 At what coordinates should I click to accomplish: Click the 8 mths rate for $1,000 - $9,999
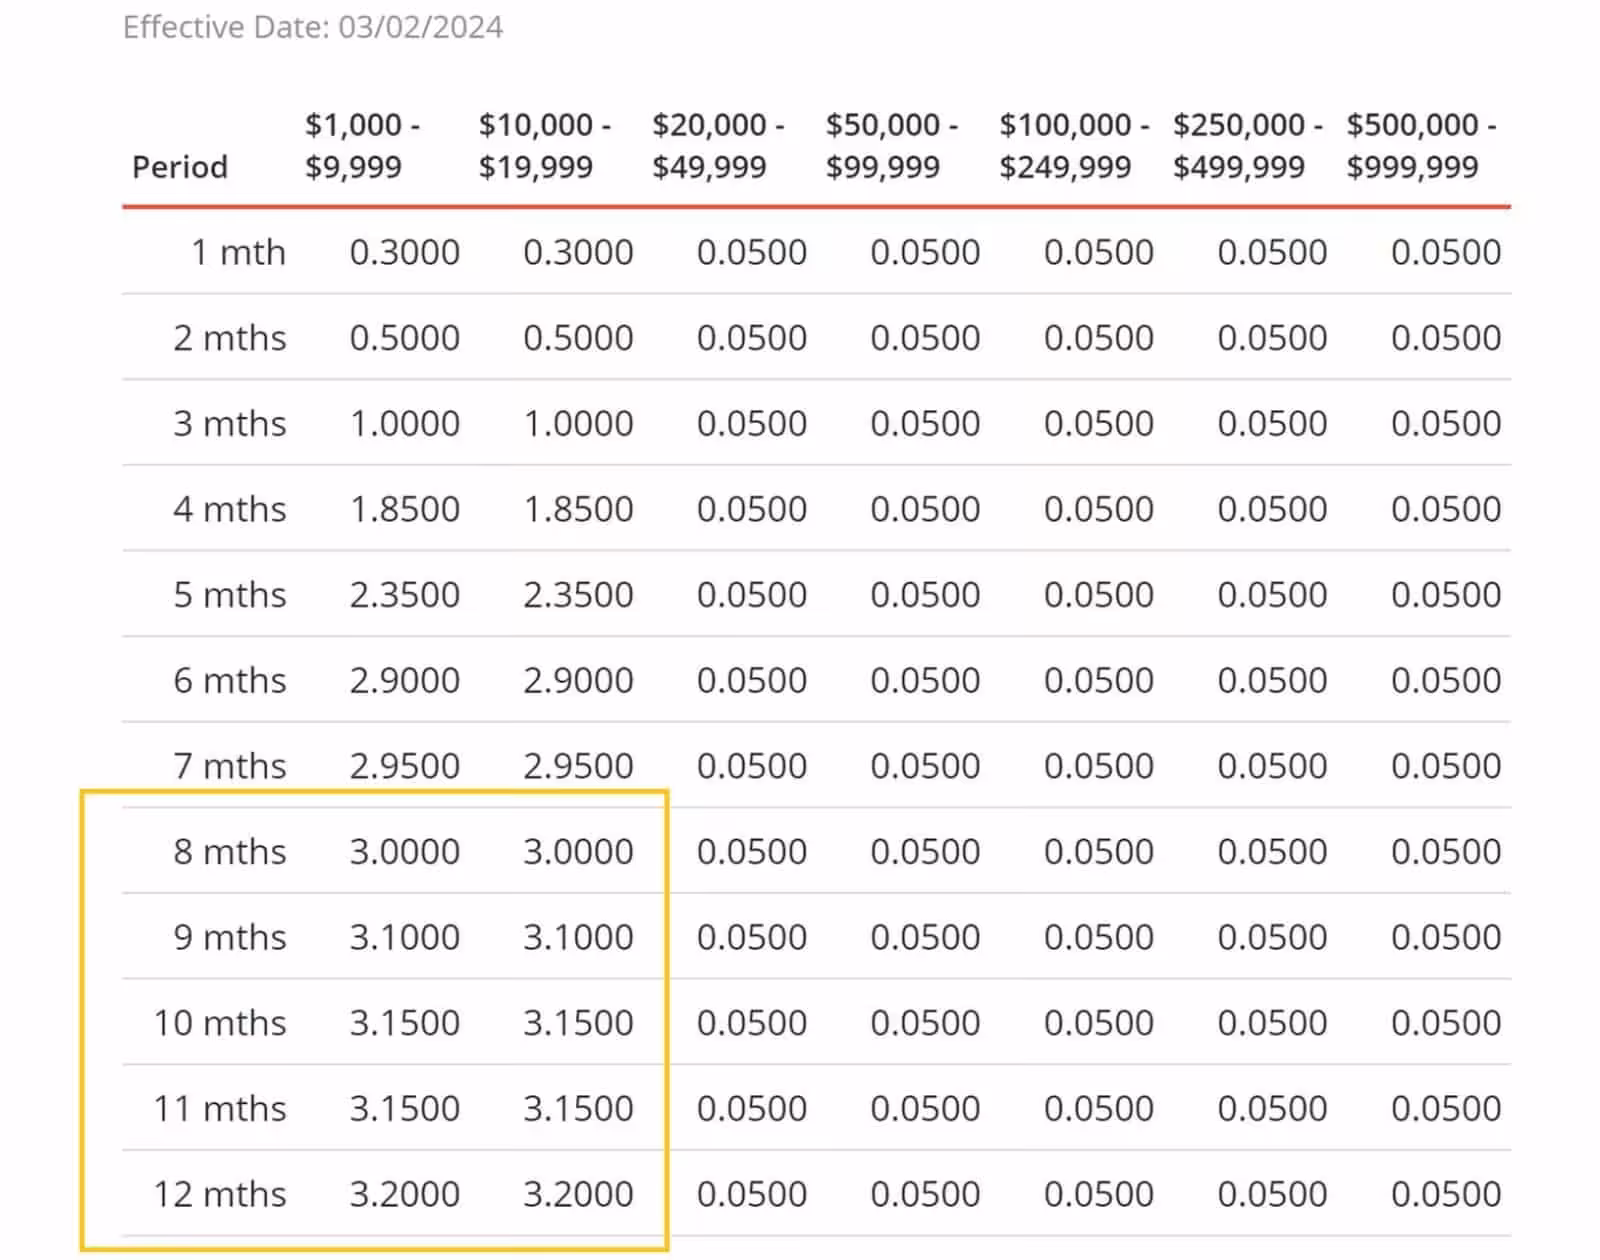(x=405, y=852)
